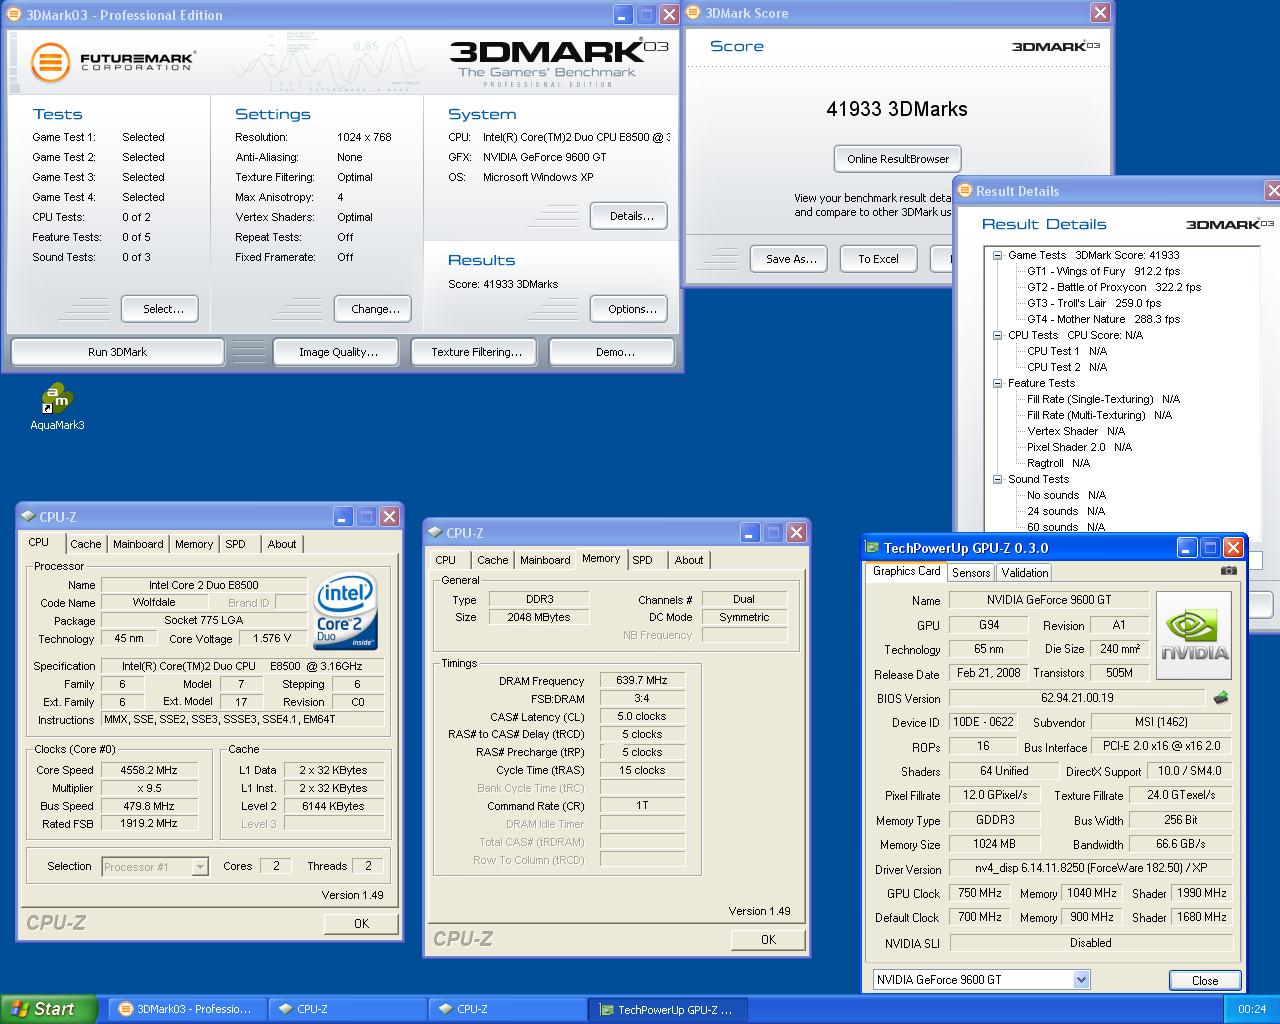Open the SPD tab in CPU-Z memory window
The image size is (1280, 1024).
643,560
